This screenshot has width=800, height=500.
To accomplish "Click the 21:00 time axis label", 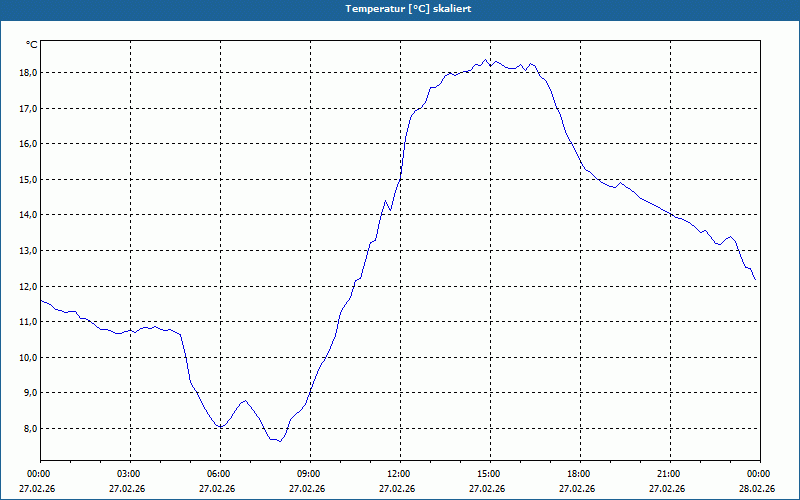I will point(669,474).
